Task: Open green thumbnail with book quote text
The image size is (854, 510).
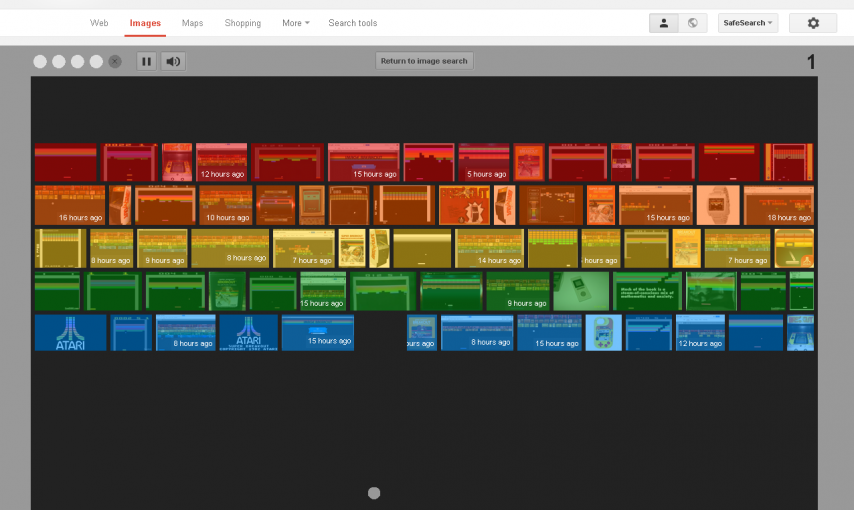Action: click(x=647, y=291)
